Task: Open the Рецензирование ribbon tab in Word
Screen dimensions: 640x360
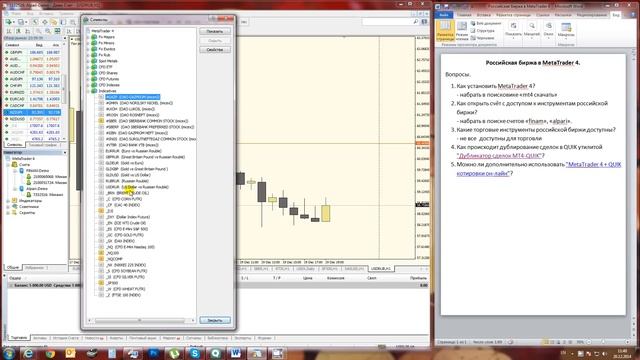Action: [592, 15]
